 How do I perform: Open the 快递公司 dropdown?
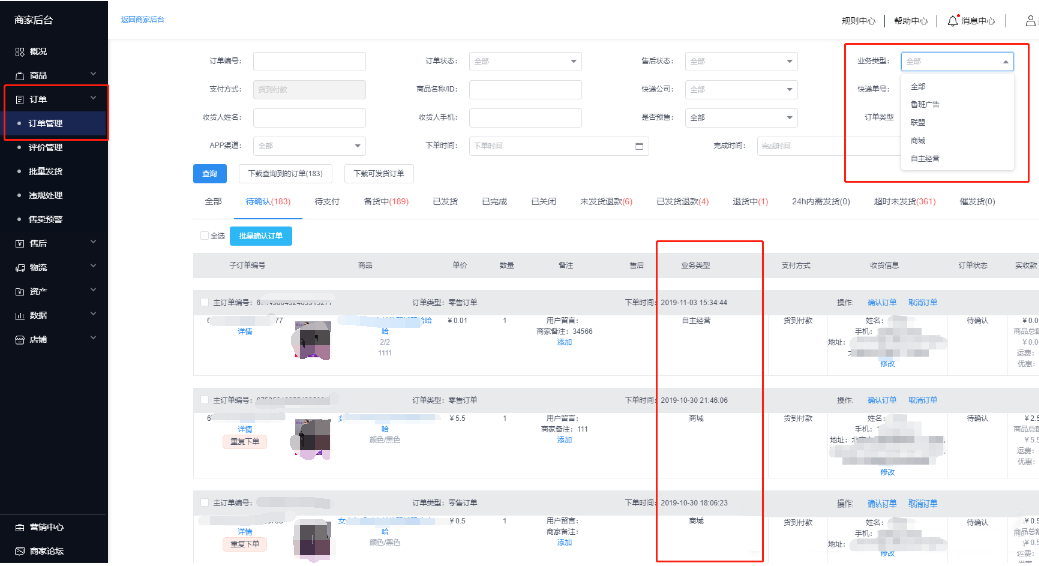coord(741,89)
